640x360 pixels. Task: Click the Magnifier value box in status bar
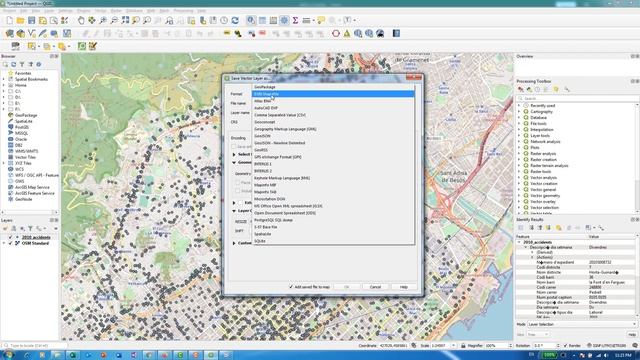pos(498,346)
